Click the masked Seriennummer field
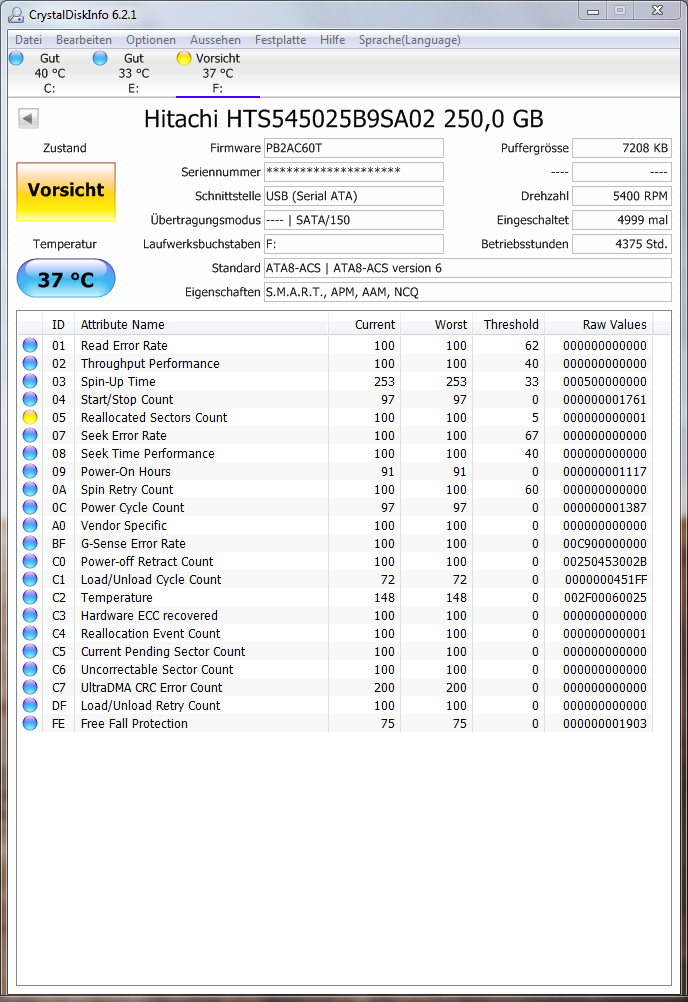The image size is (688, 1002). [354, 172]
